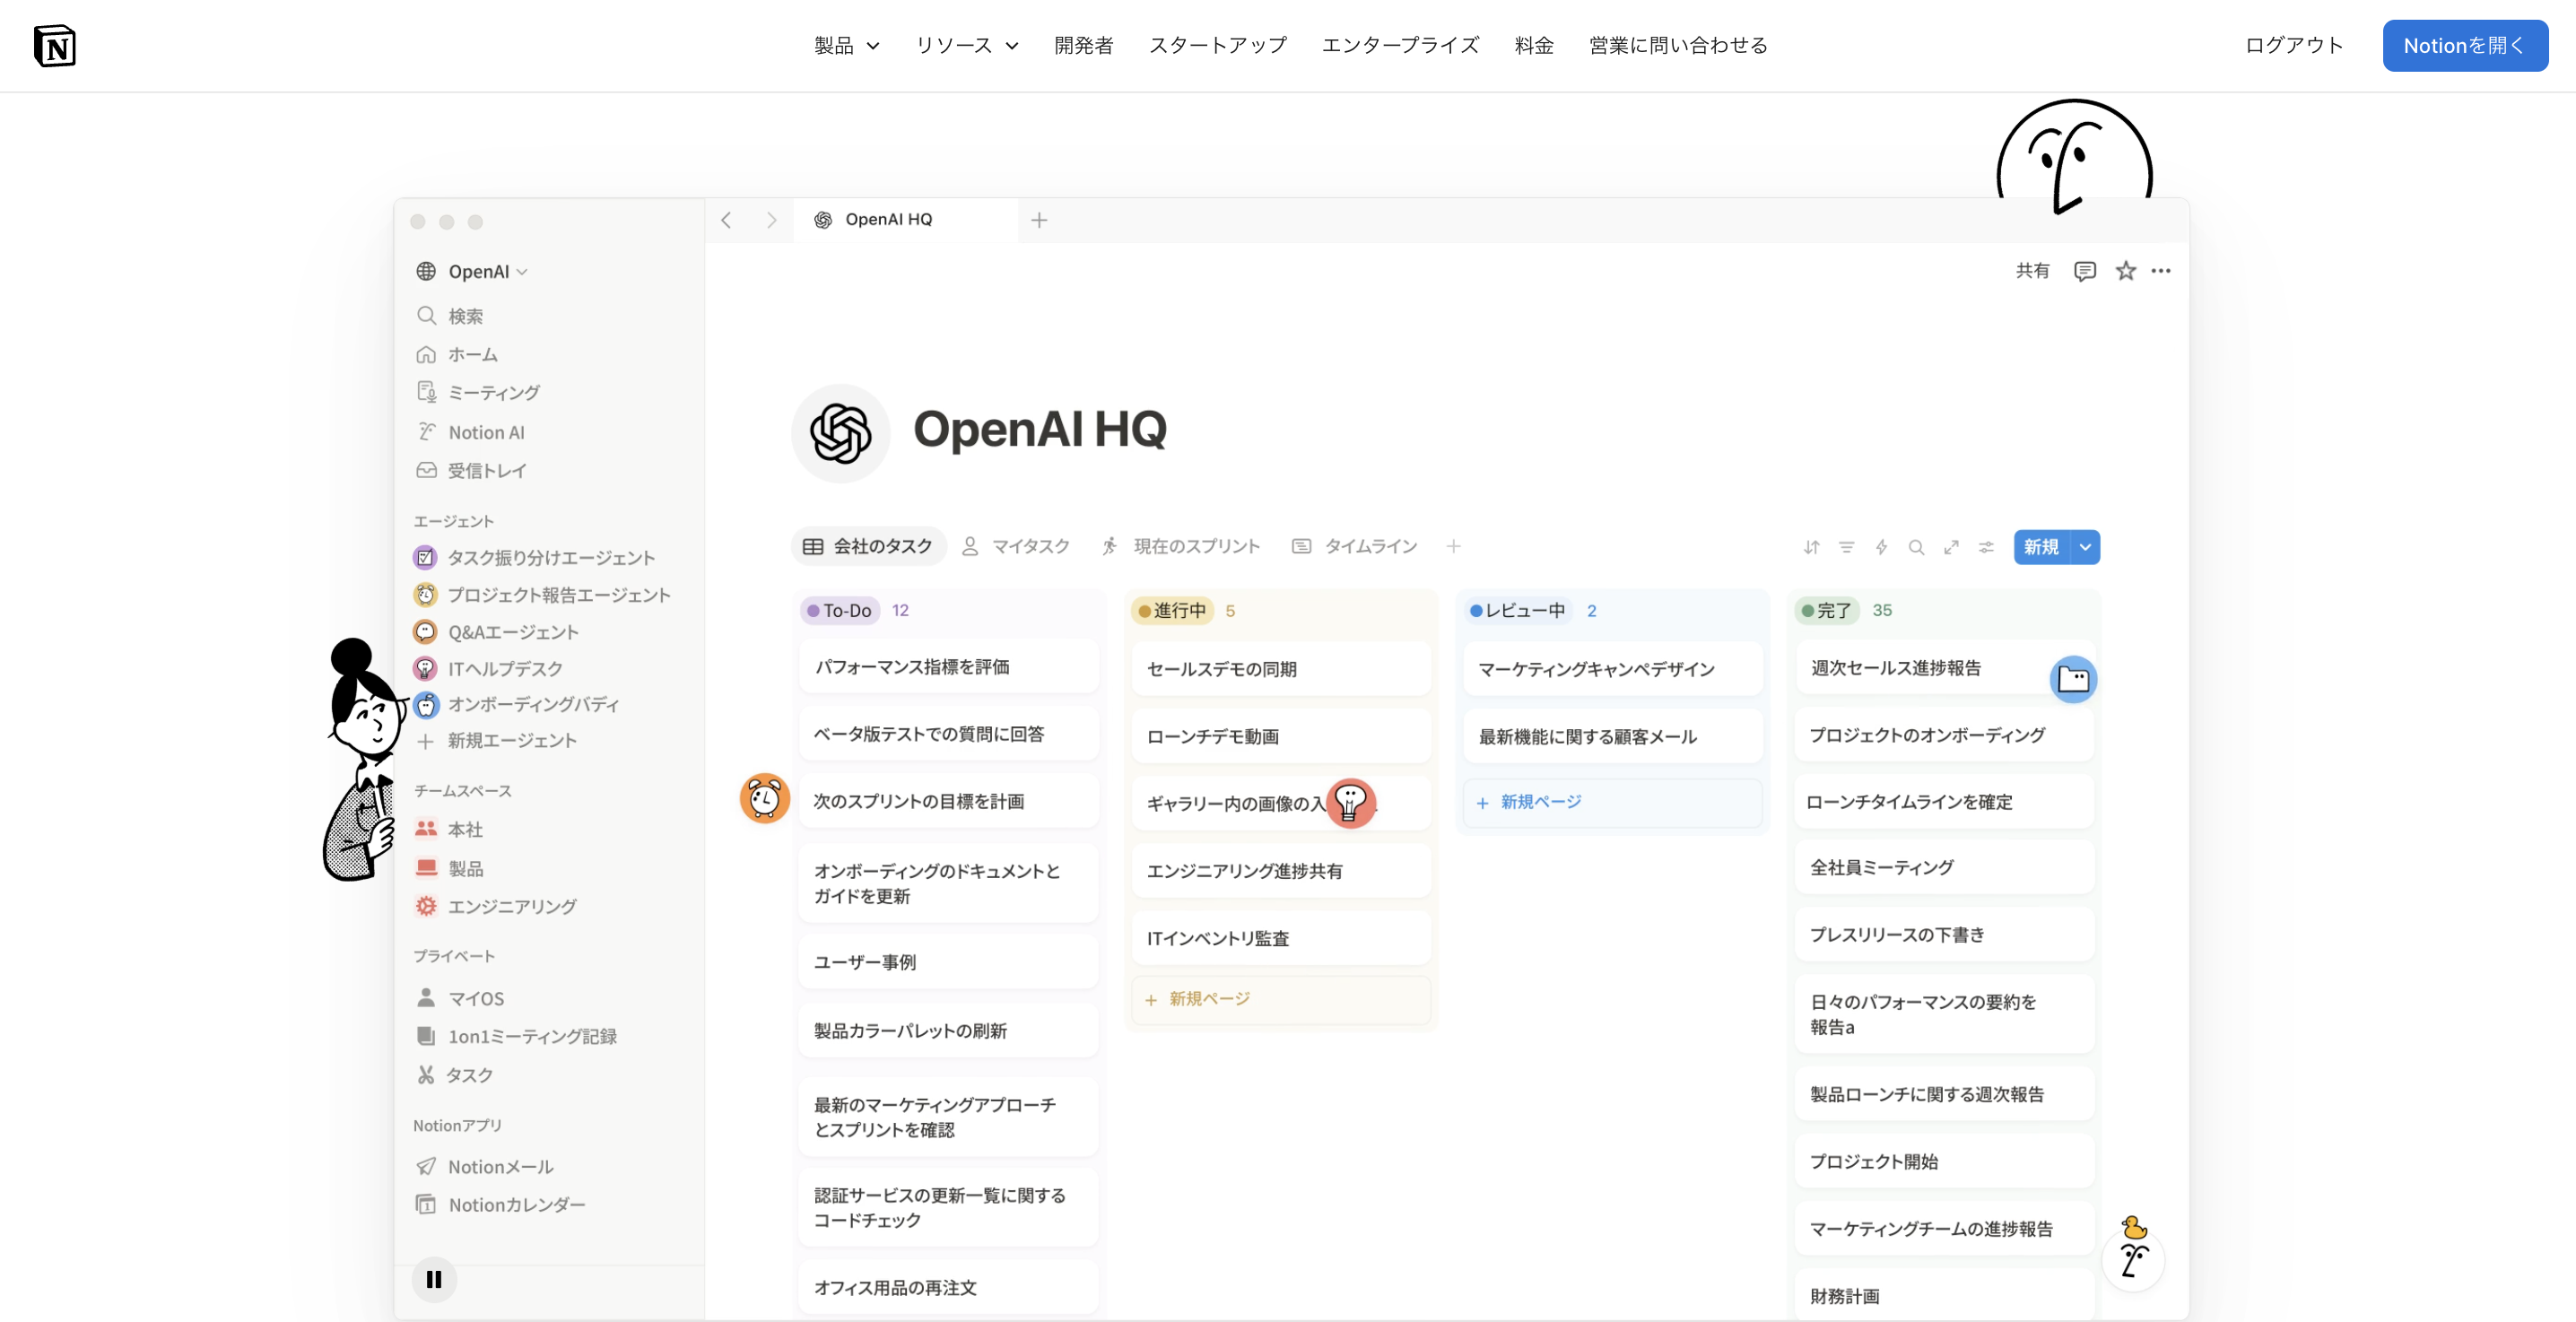This screenshot has width=2576, height=1322.
Task: Open the dropdown arrow next to 新規
Action: click(2085, 547)
